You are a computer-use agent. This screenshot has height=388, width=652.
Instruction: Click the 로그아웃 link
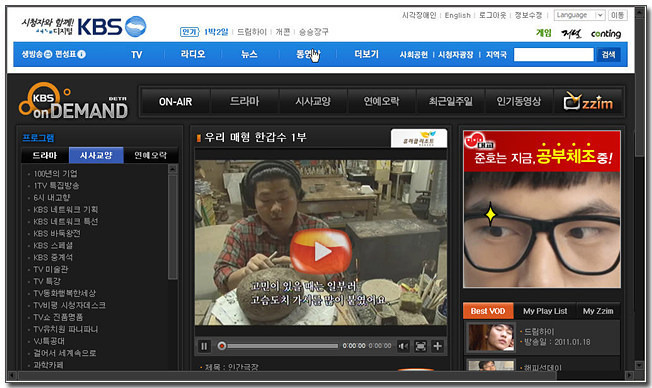[492, 15]
